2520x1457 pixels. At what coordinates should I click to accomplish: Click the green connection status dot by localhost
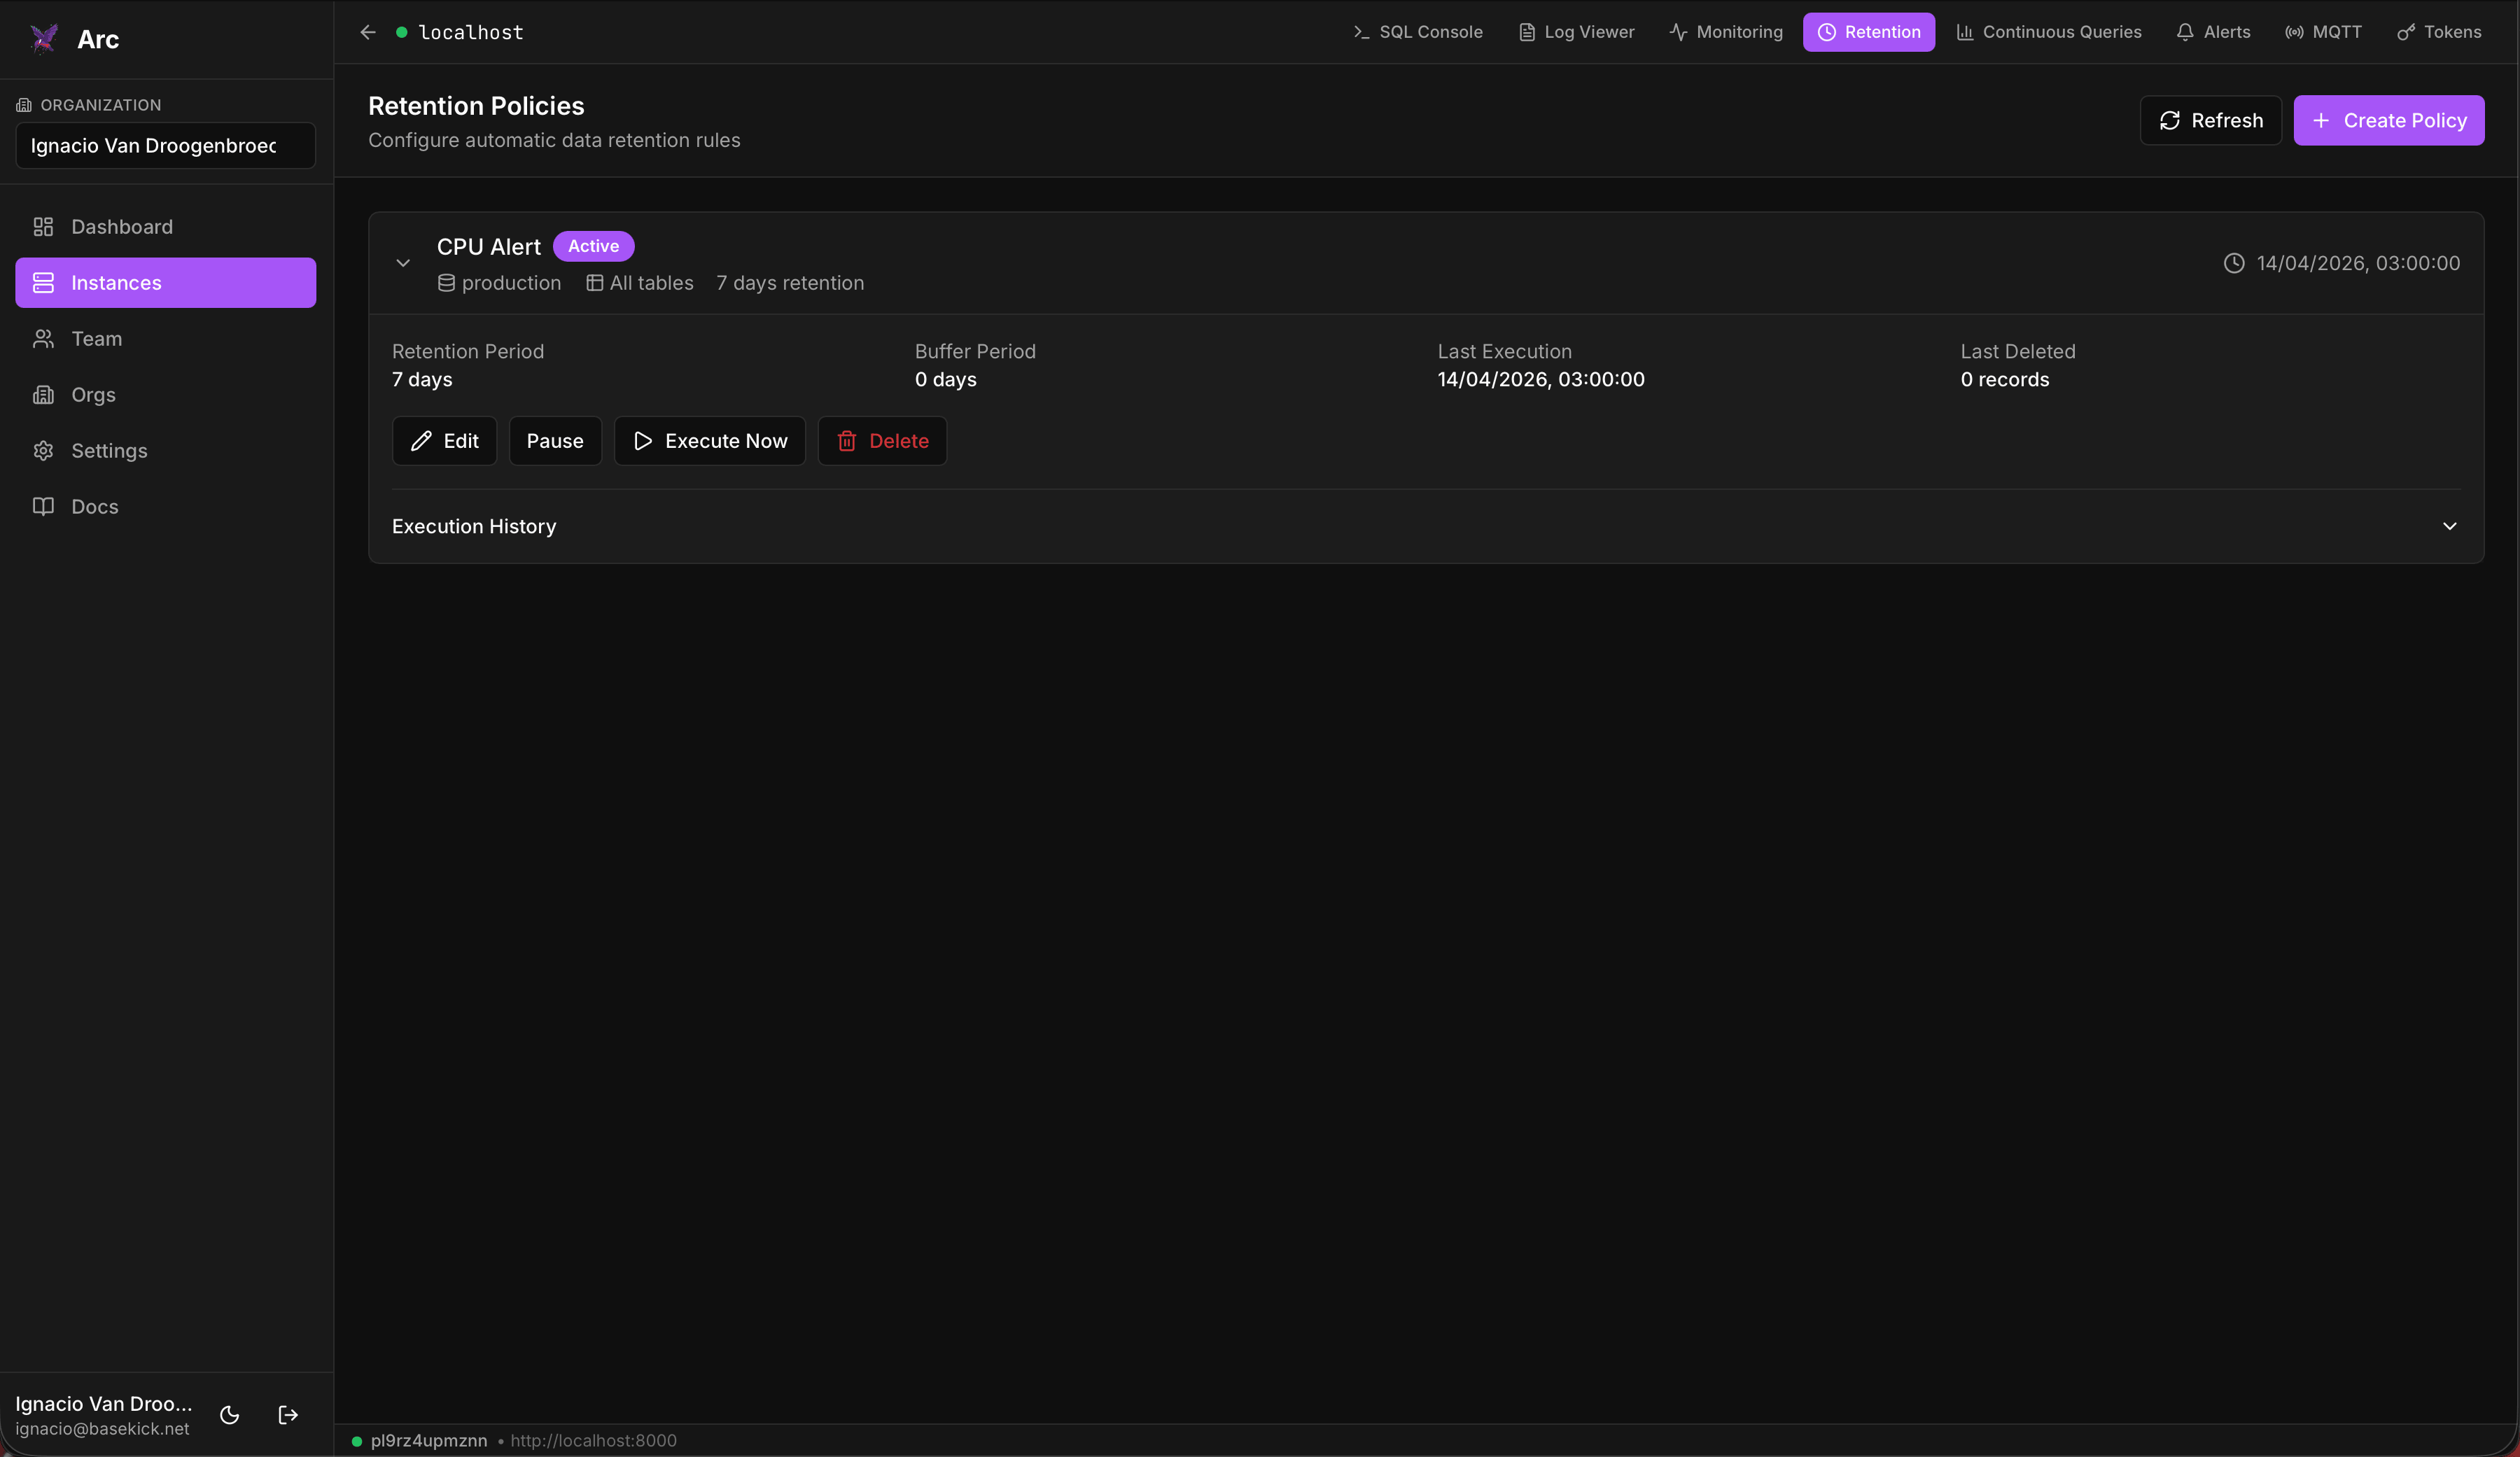pyautogui.click(x=401, y=32)
